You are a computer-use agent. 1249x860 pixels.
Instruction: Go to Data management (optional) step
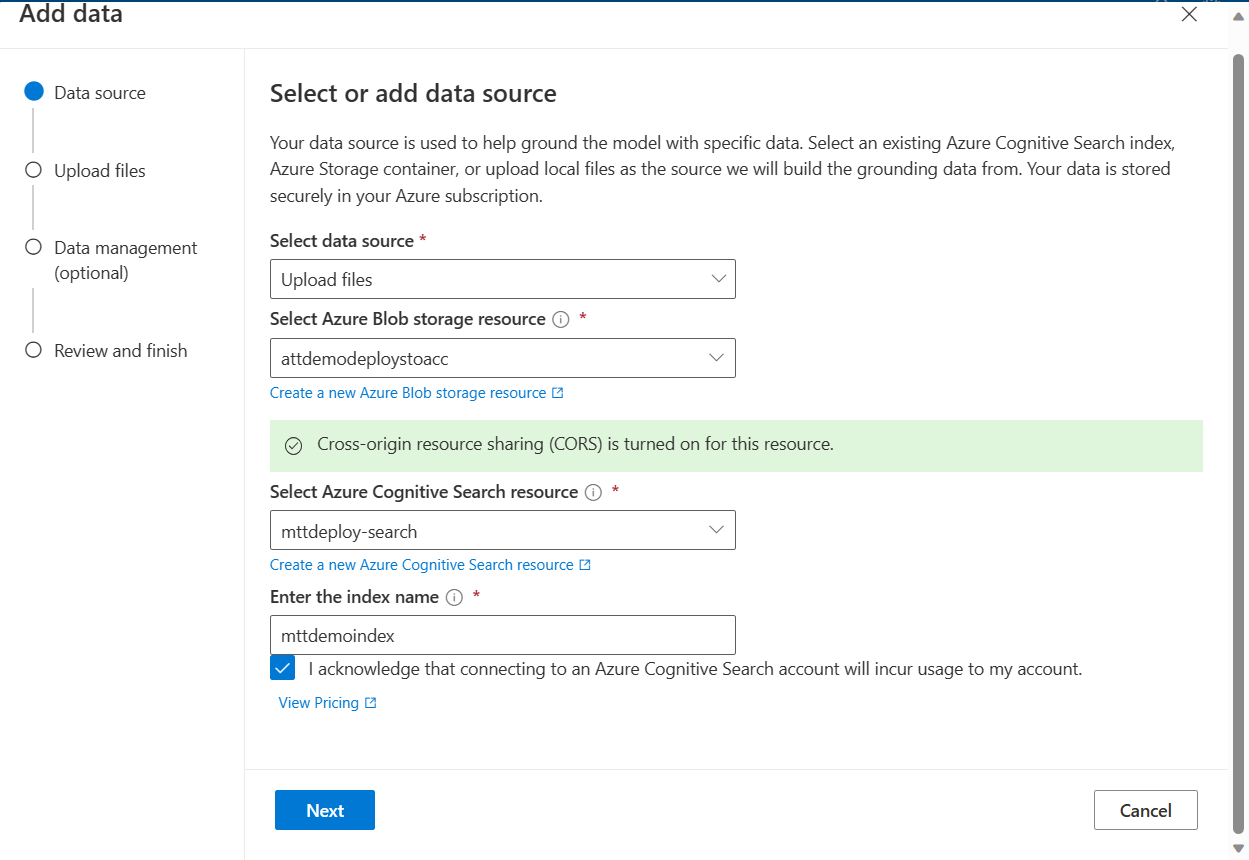(x=125, y=259)
